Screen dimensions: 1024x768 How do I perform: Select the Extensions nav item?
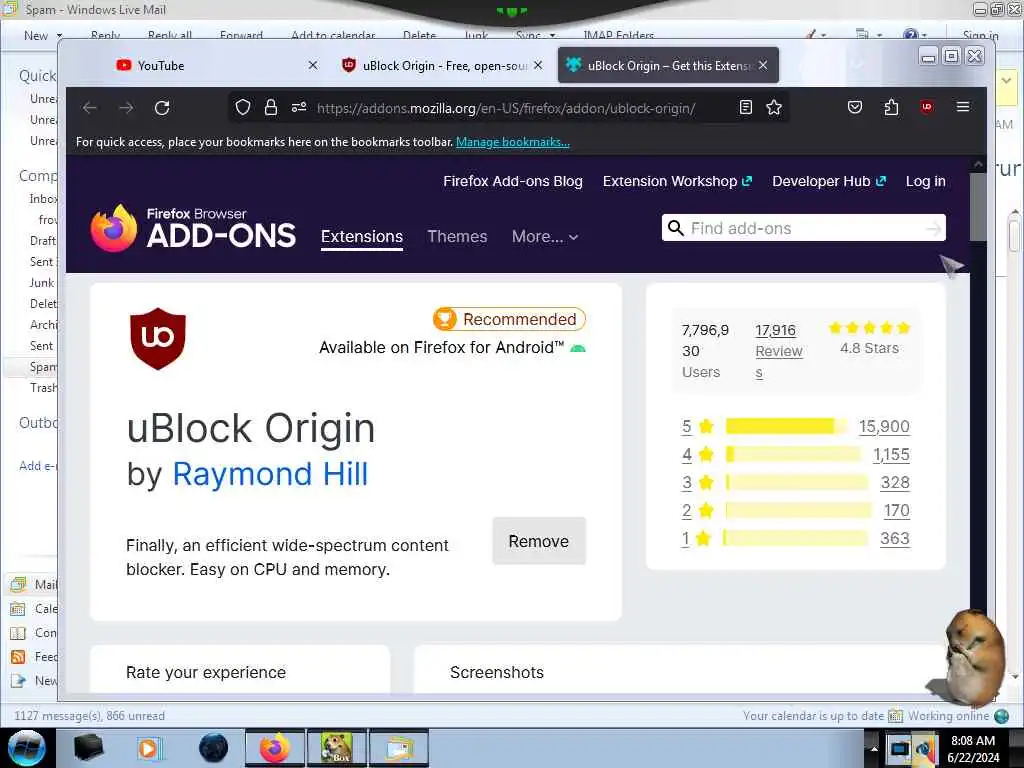click(x=362, y=236)
